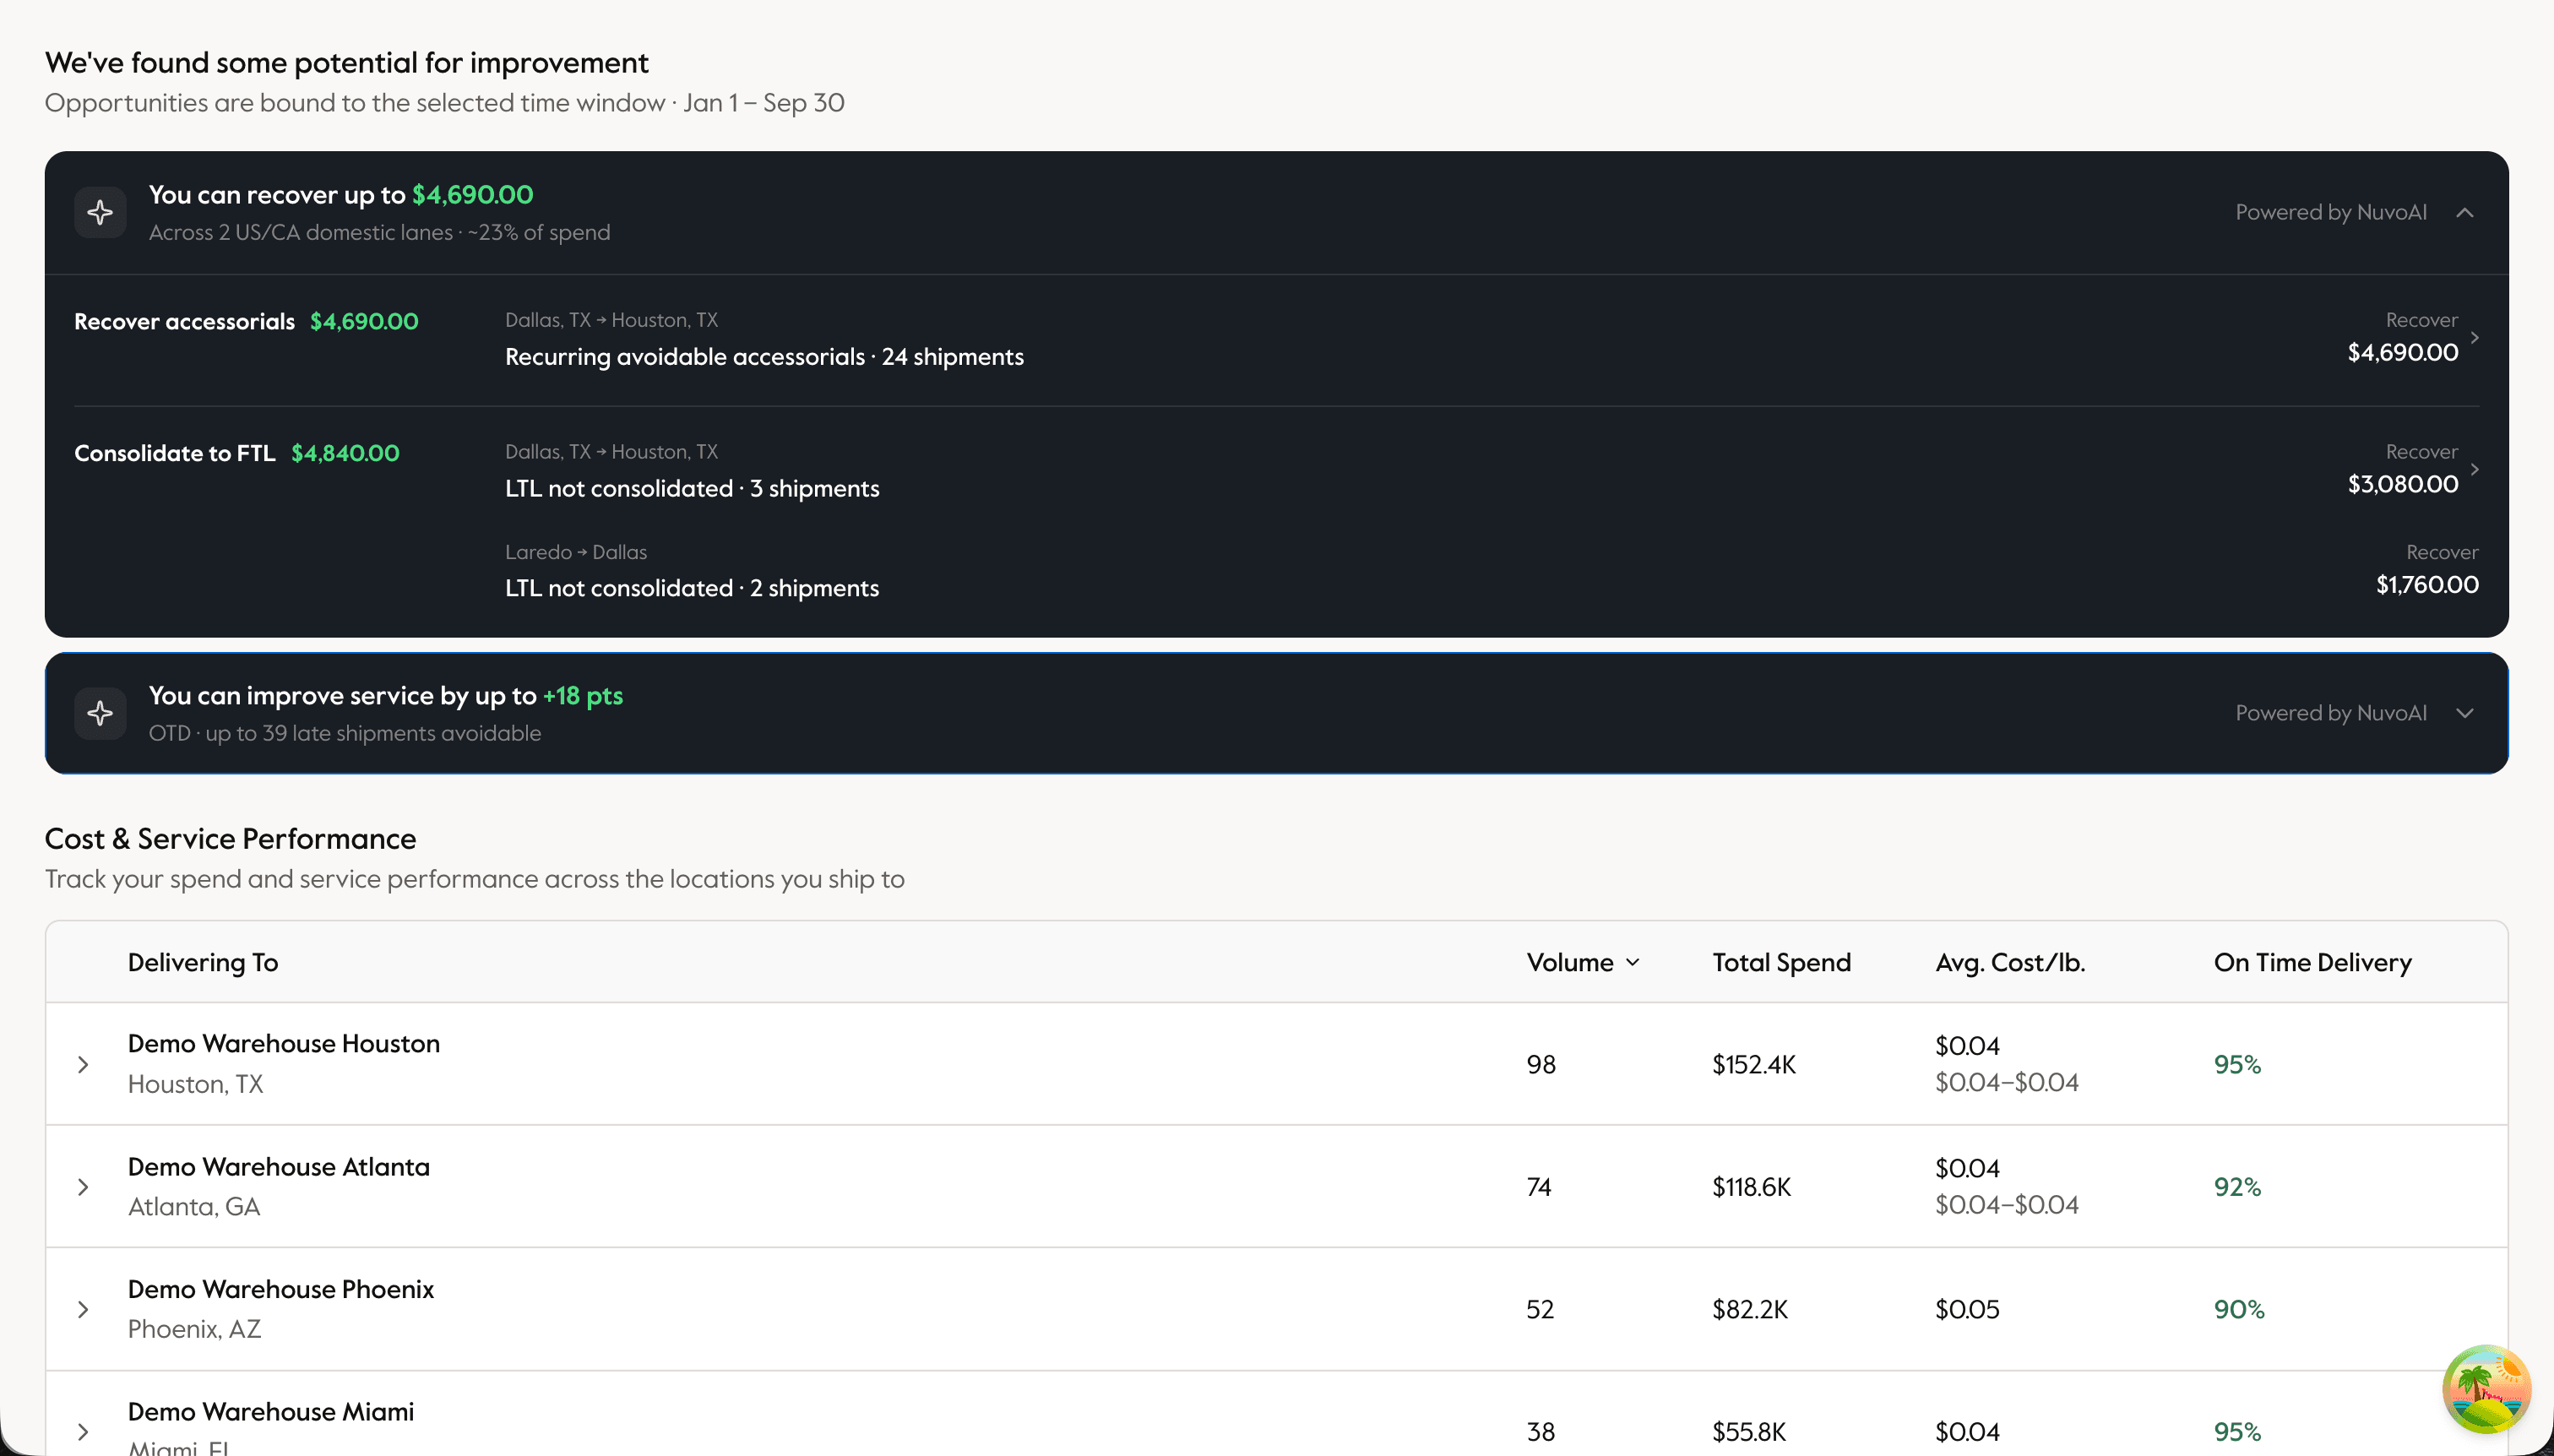Click the sparkle icon in improve service card
2554x1456 pixels.
coord(100,713)
